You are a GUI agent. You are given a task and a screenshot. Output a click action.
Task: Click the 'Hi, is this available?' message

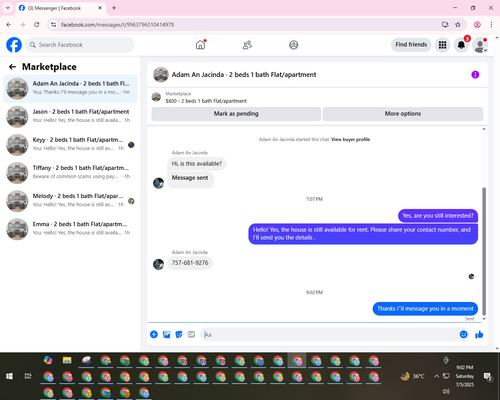196,164
